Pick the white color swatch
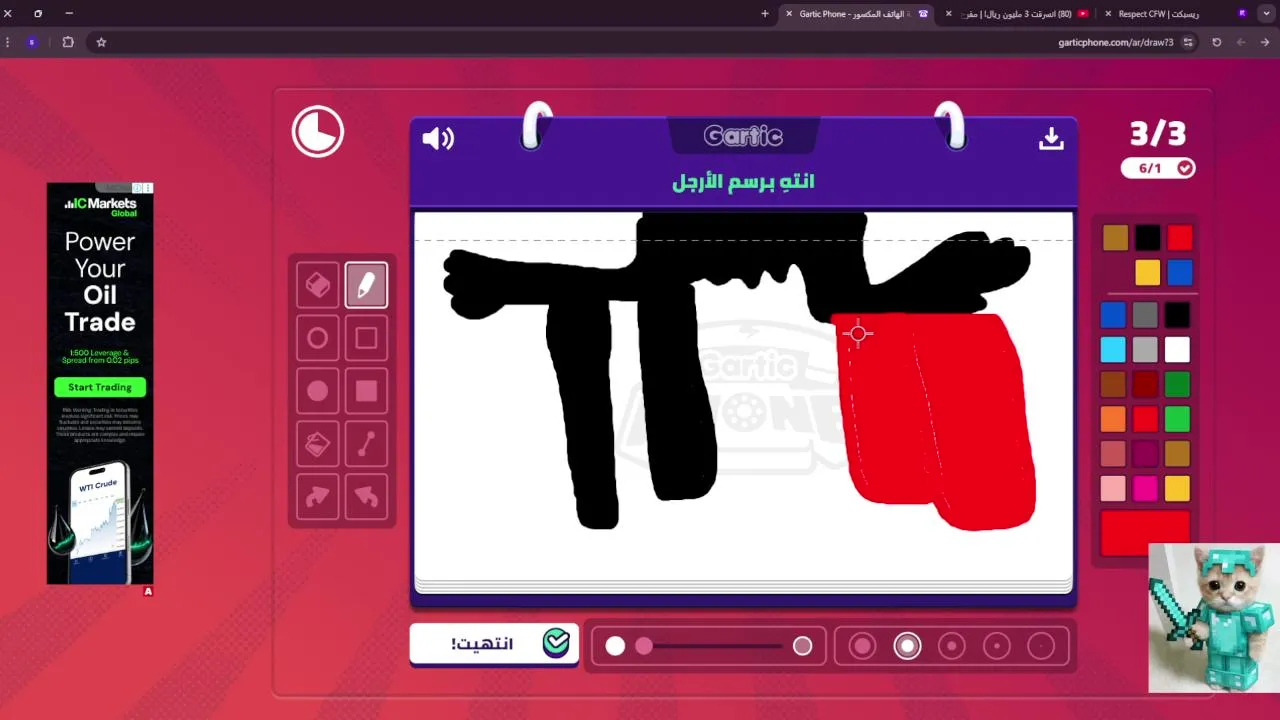Screen dimensions: 1280x720 pyautogui.click(x=1177, y=349)
